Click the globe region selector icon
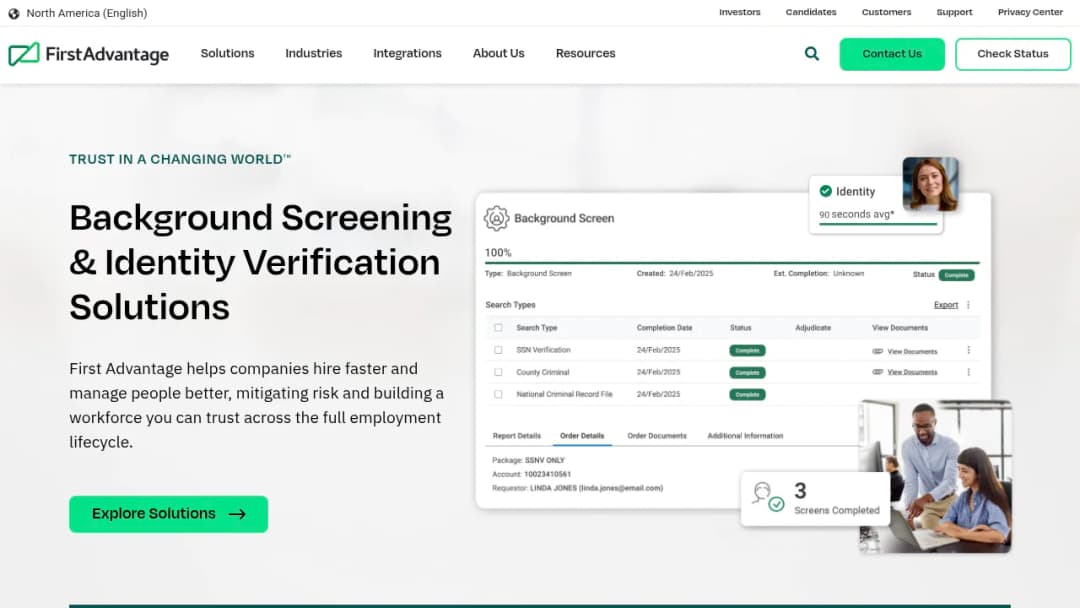 (13, 13)
